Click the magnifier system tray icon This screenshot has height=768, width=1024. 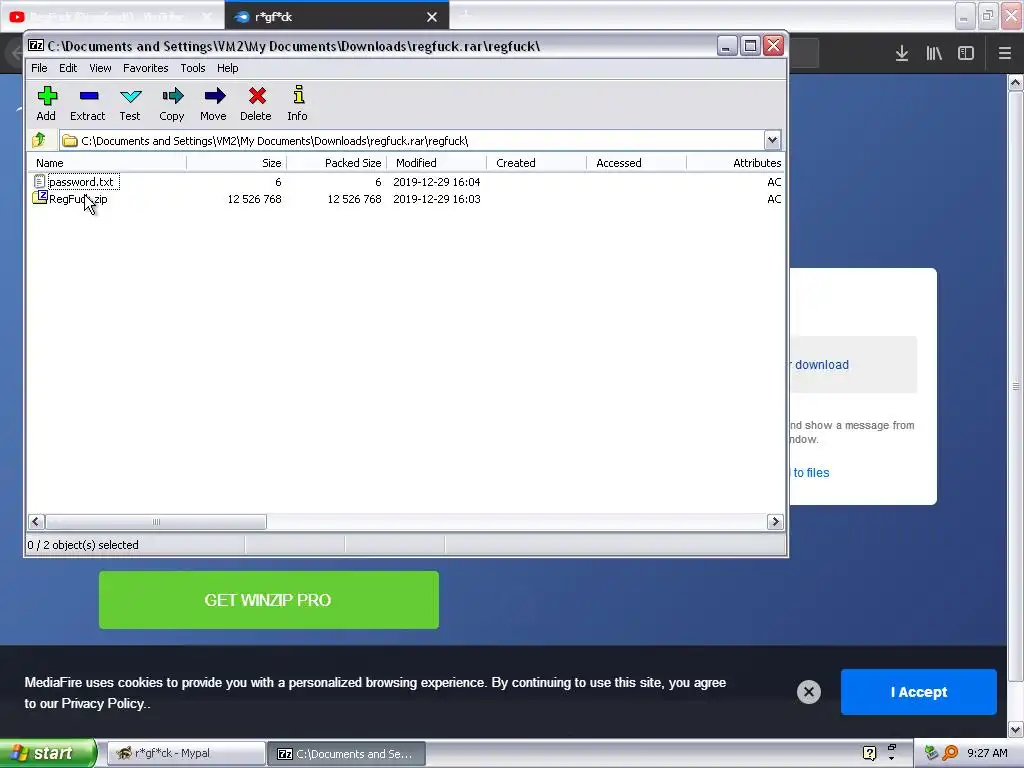(950, 753)
